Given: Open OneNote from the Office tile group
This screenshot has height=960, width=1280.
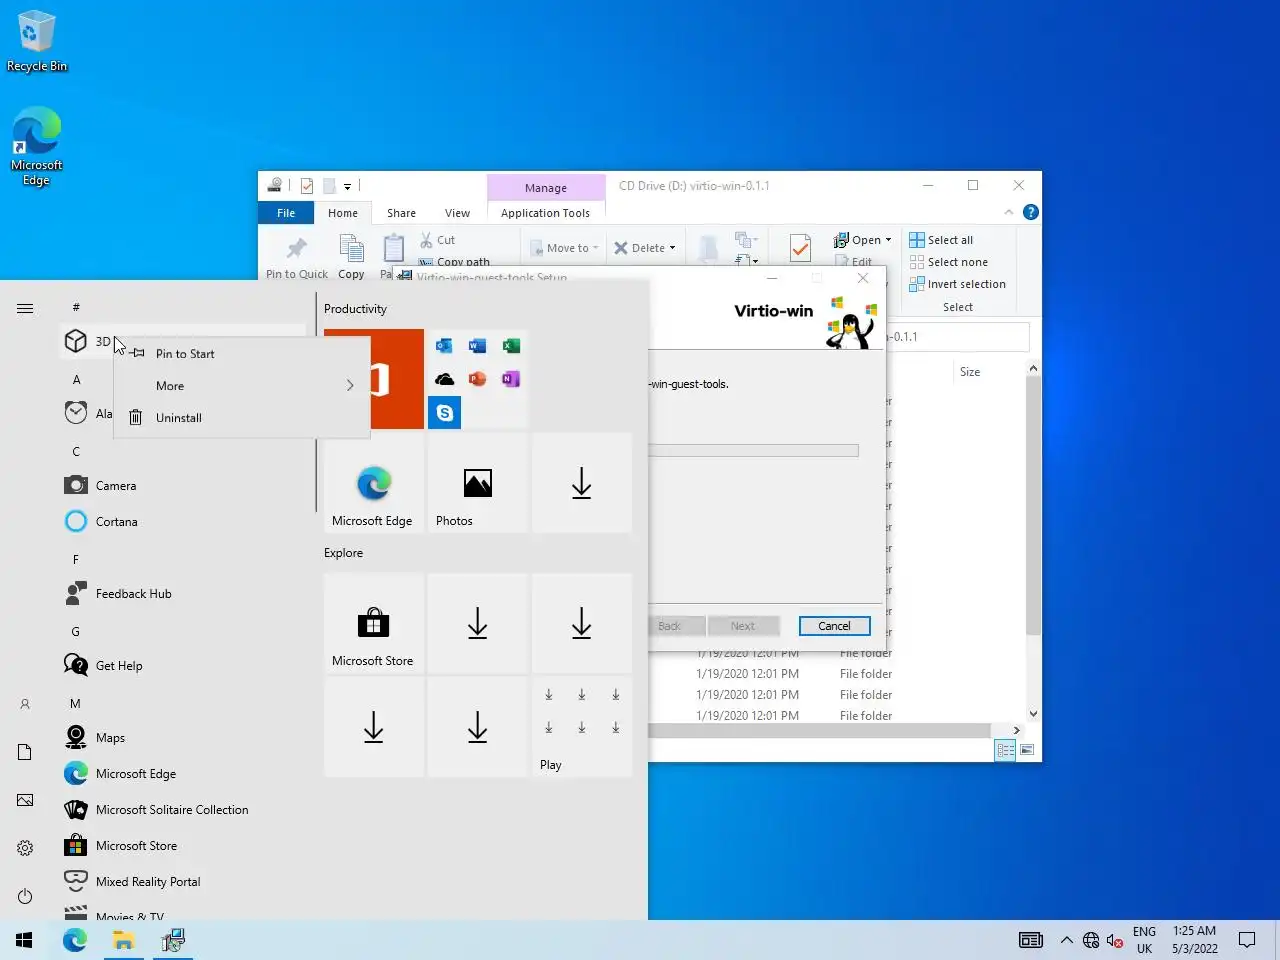Looking at the screenshot, I should [x=511, y=379].
